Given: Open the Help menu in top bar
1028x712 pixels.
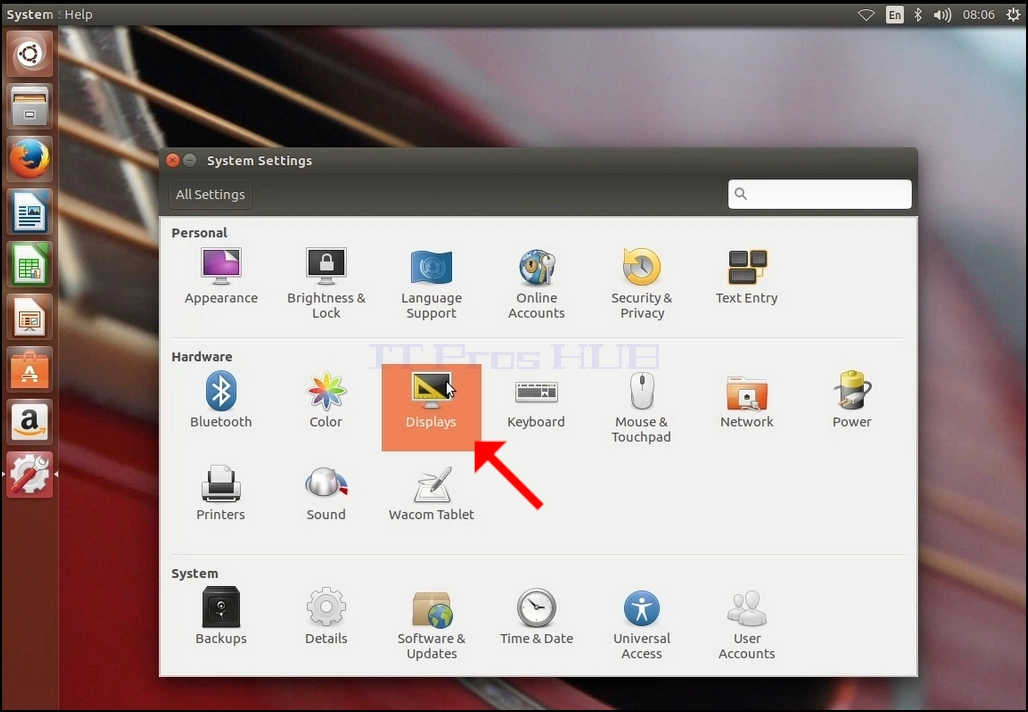Looking at the screenshot, I should pyautogui.click(x=79, y=14).
